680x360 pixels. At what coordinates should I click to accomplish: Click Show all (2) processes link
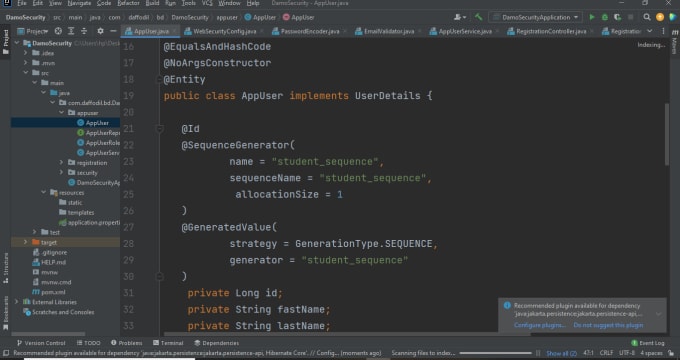click(562, 353)
